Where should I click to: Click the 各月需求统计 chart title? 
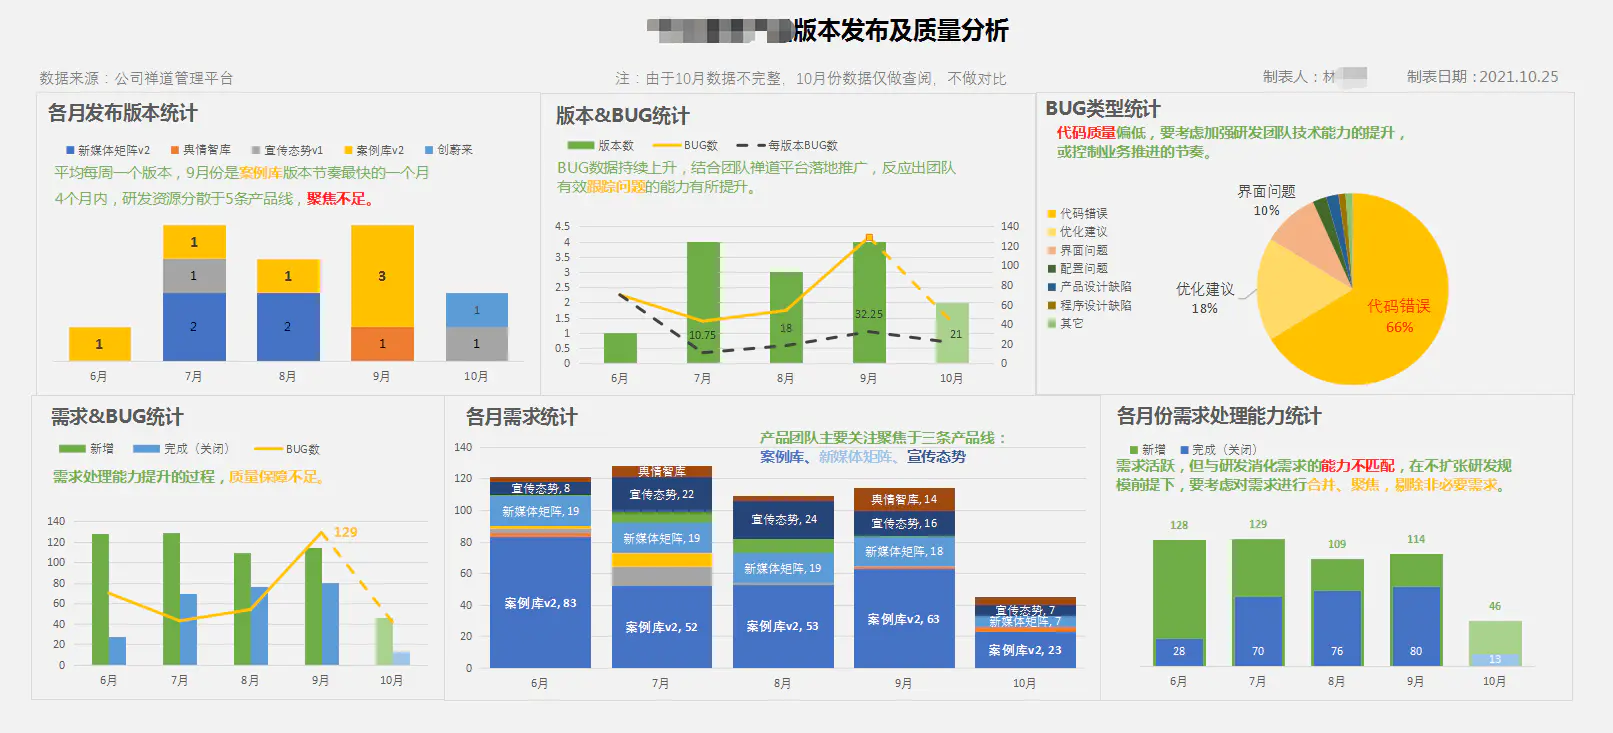tap(521, 417)
